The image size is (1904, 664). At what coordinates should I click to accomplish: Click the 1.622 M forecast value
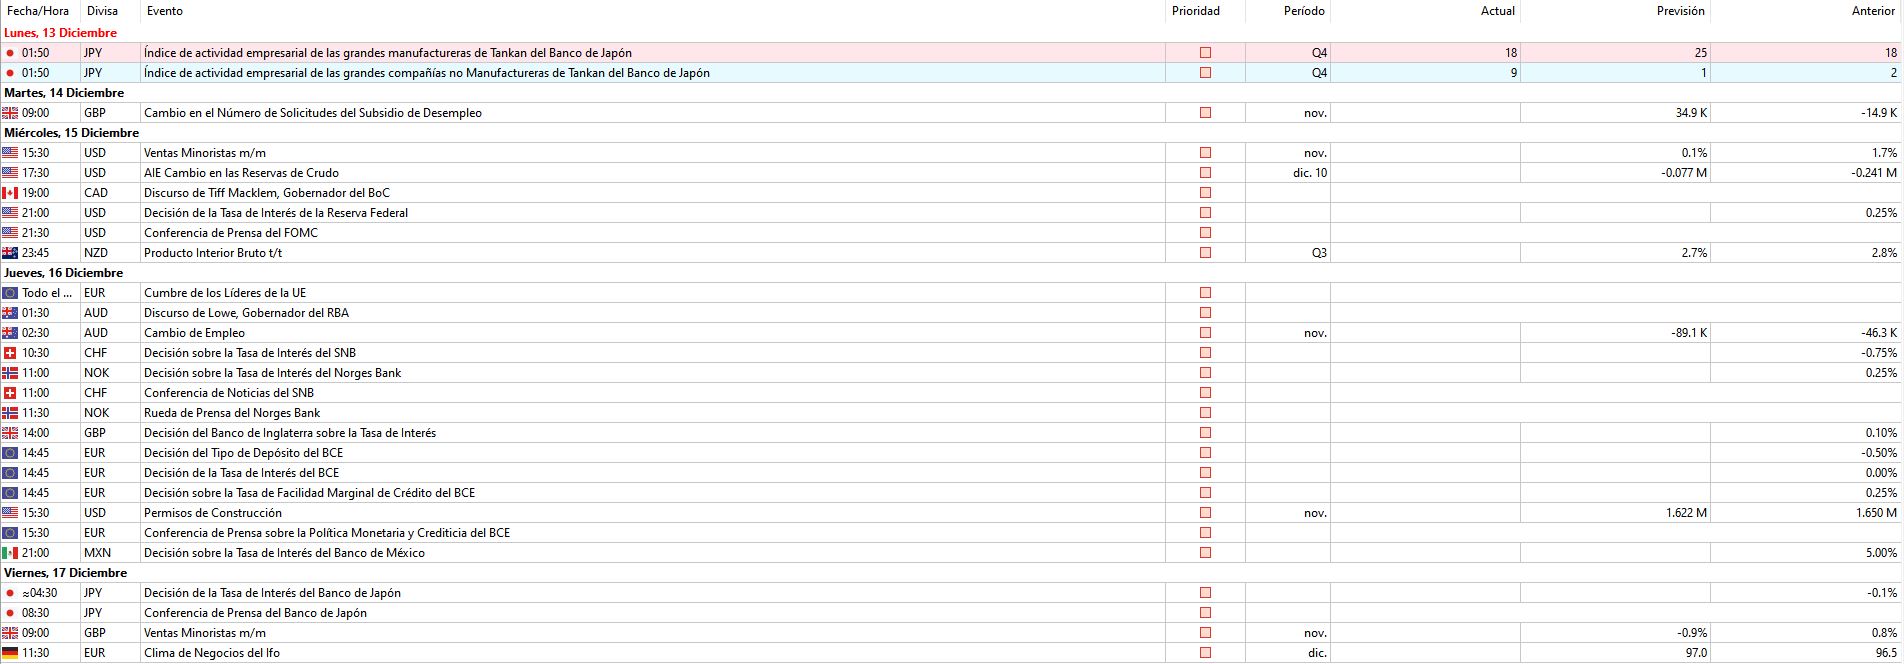(x=1686, y=513)
